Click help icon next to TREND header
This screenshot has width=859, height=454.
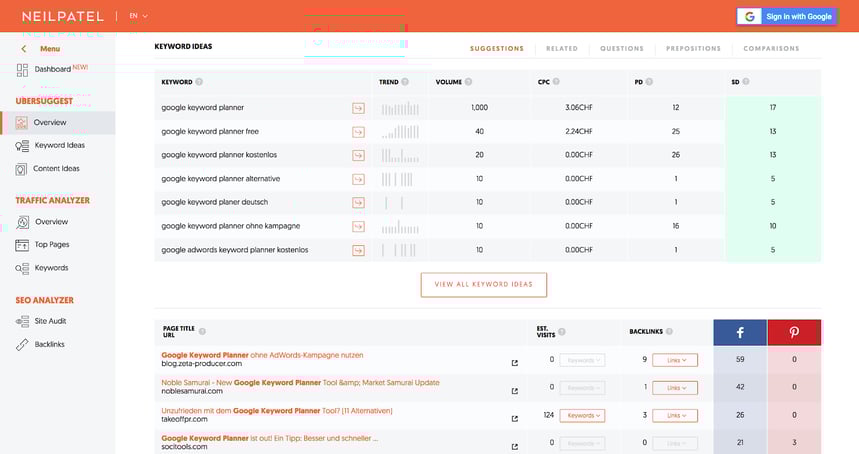click(405, 82)
